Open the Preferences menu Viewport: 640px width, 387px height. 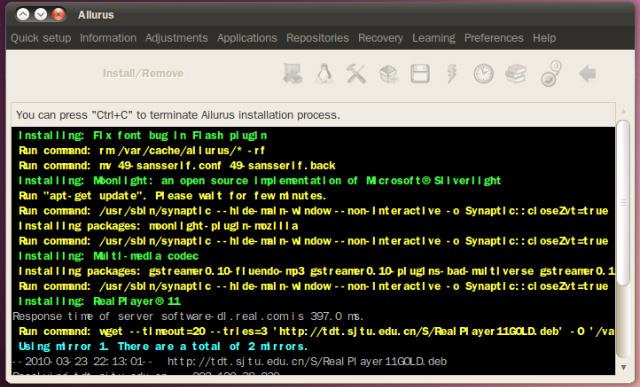[493, 38]
